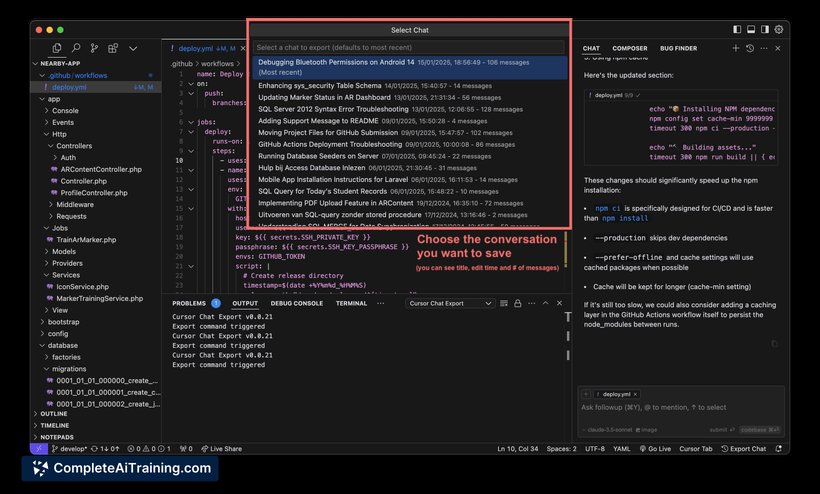Image resolution: width=820 pixels, height=494 pixels.
Task: Open the Source Control branch icon
Action: [94, 48]
